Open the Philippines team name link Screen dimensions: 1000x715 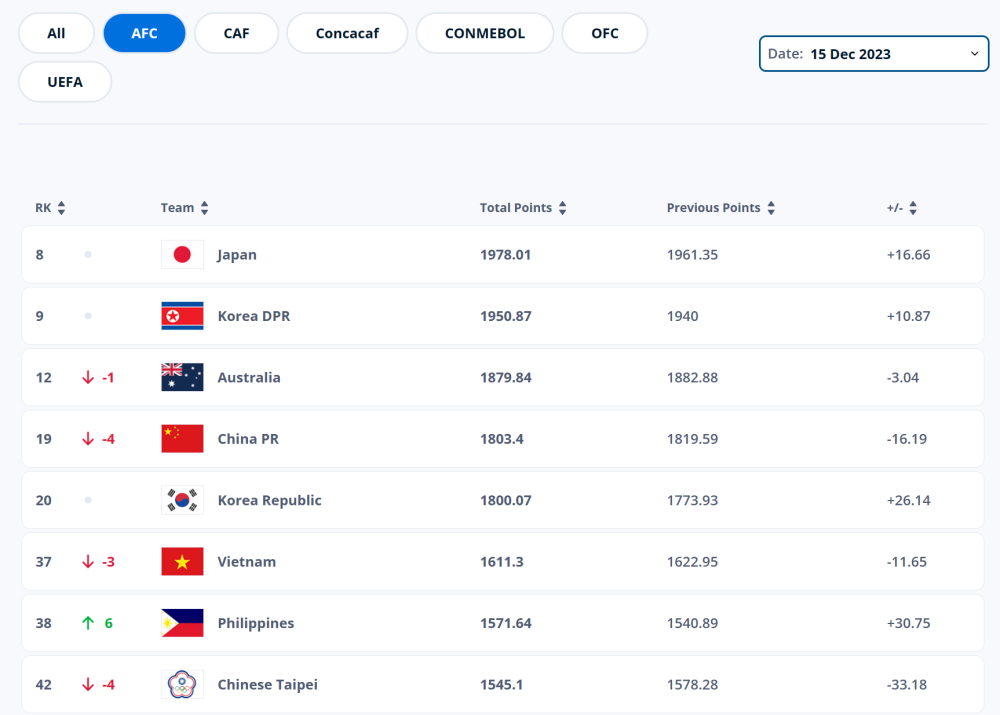256,623
